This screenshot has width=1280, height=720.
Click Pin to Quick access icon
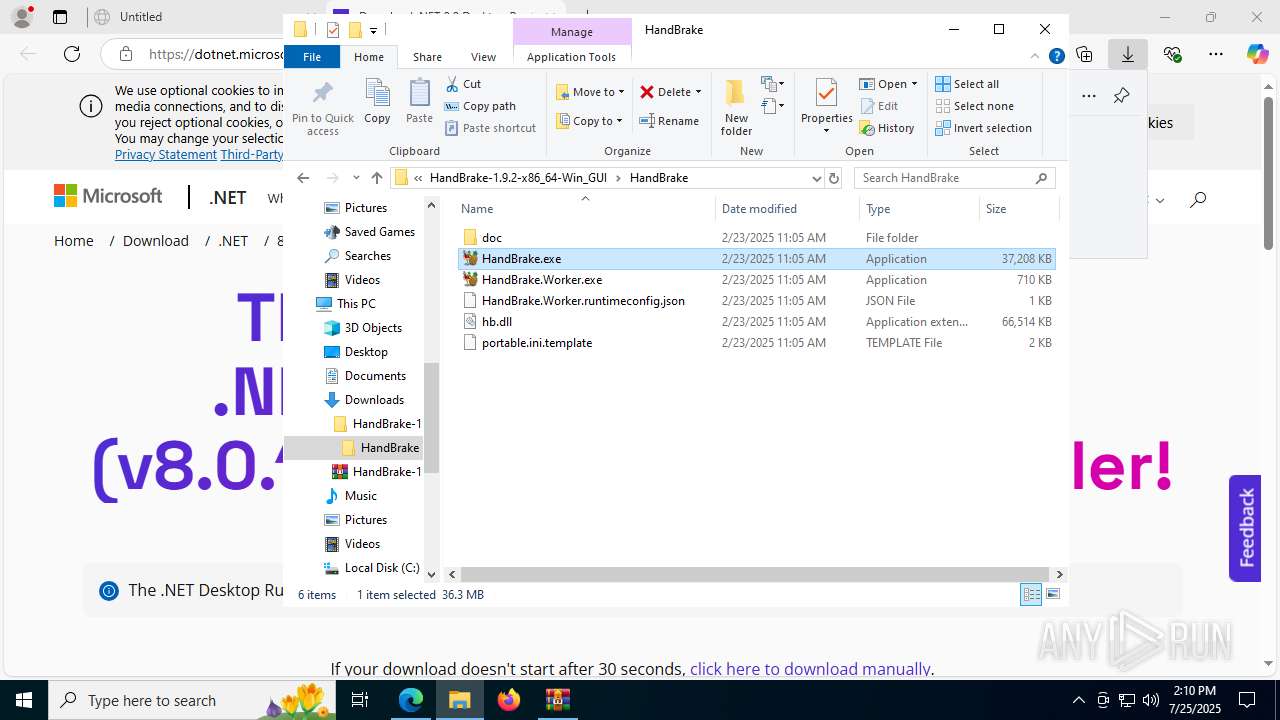click(322, 108)
